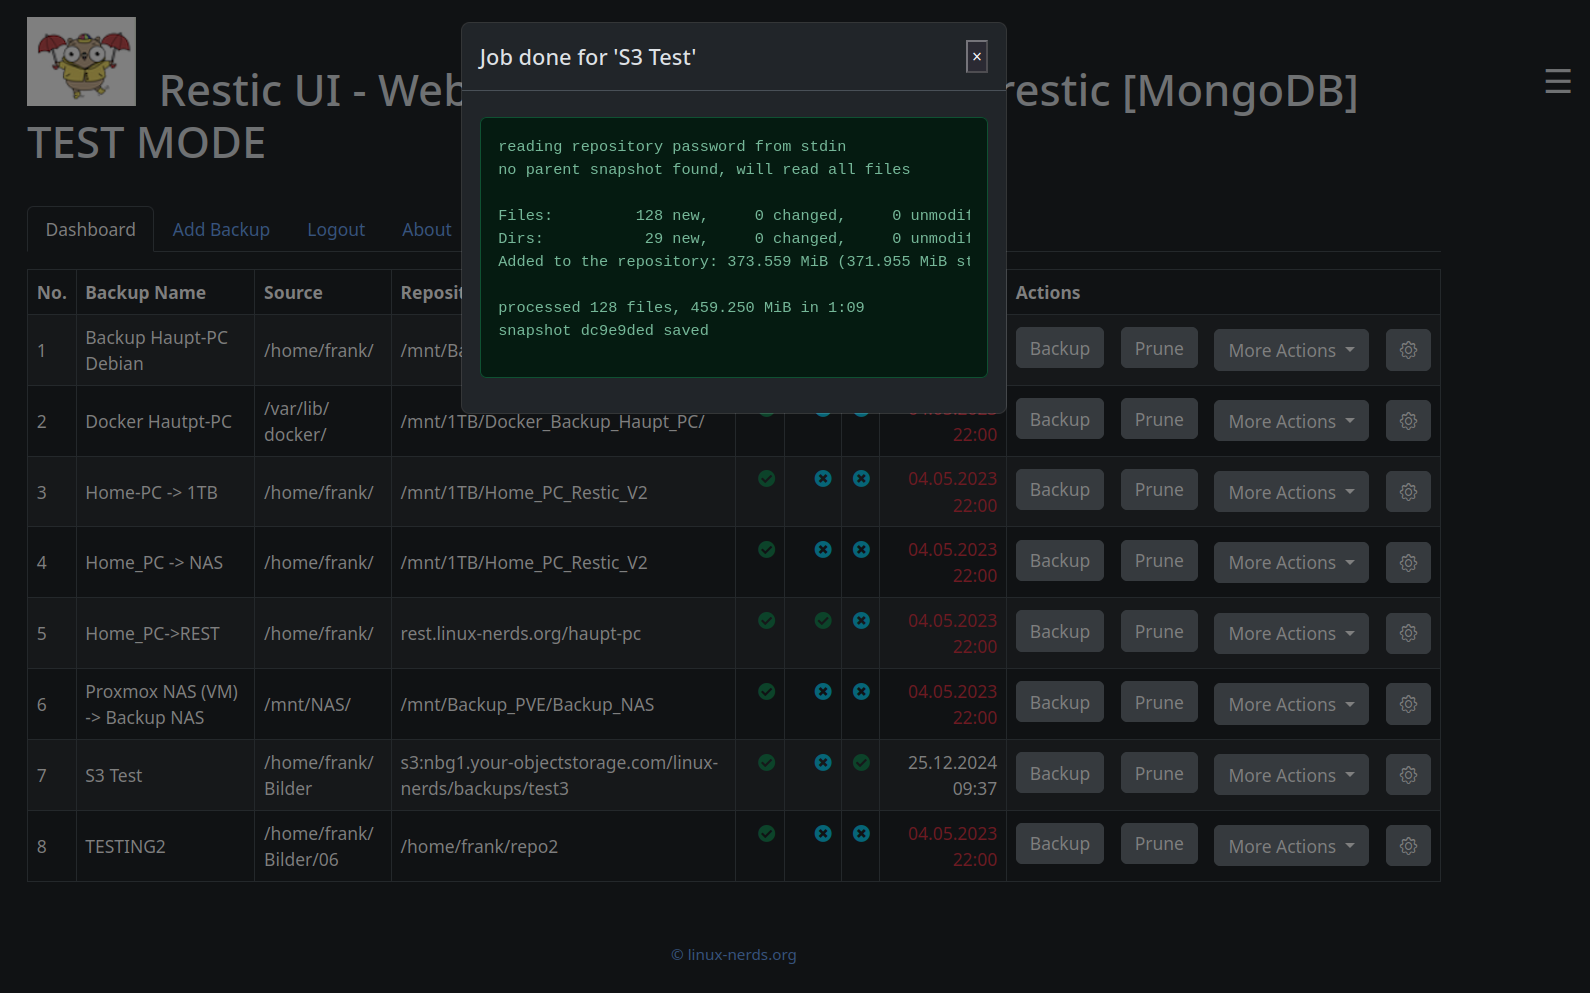Open the Add Backup tab

(x=221, y=230)
